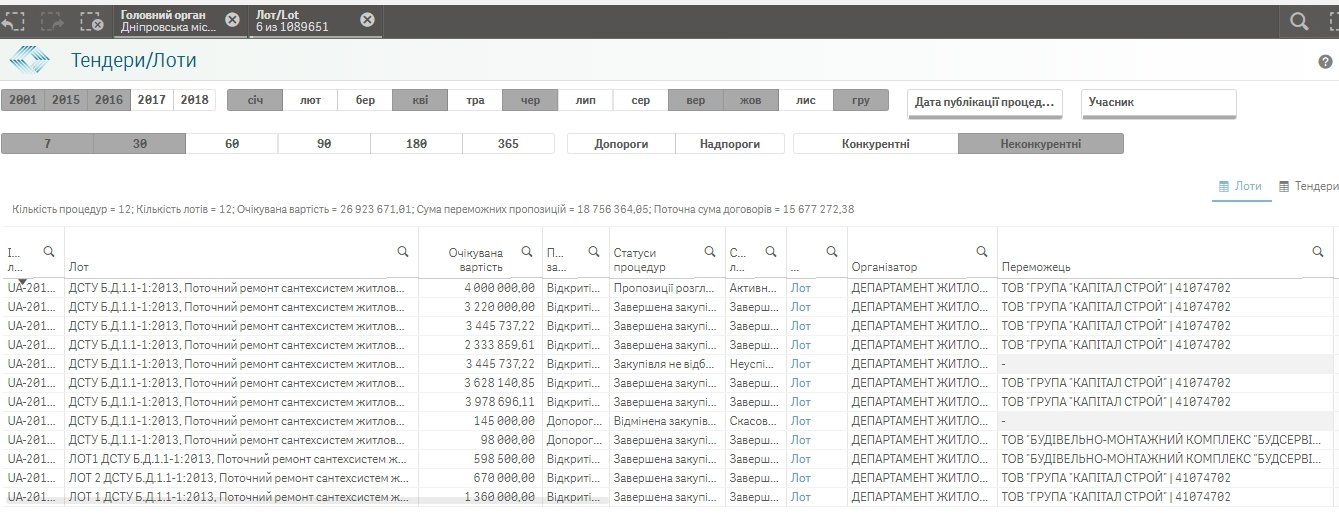
Task: Search in the Статуси процедур column
Action: click(x=710, y=252)
